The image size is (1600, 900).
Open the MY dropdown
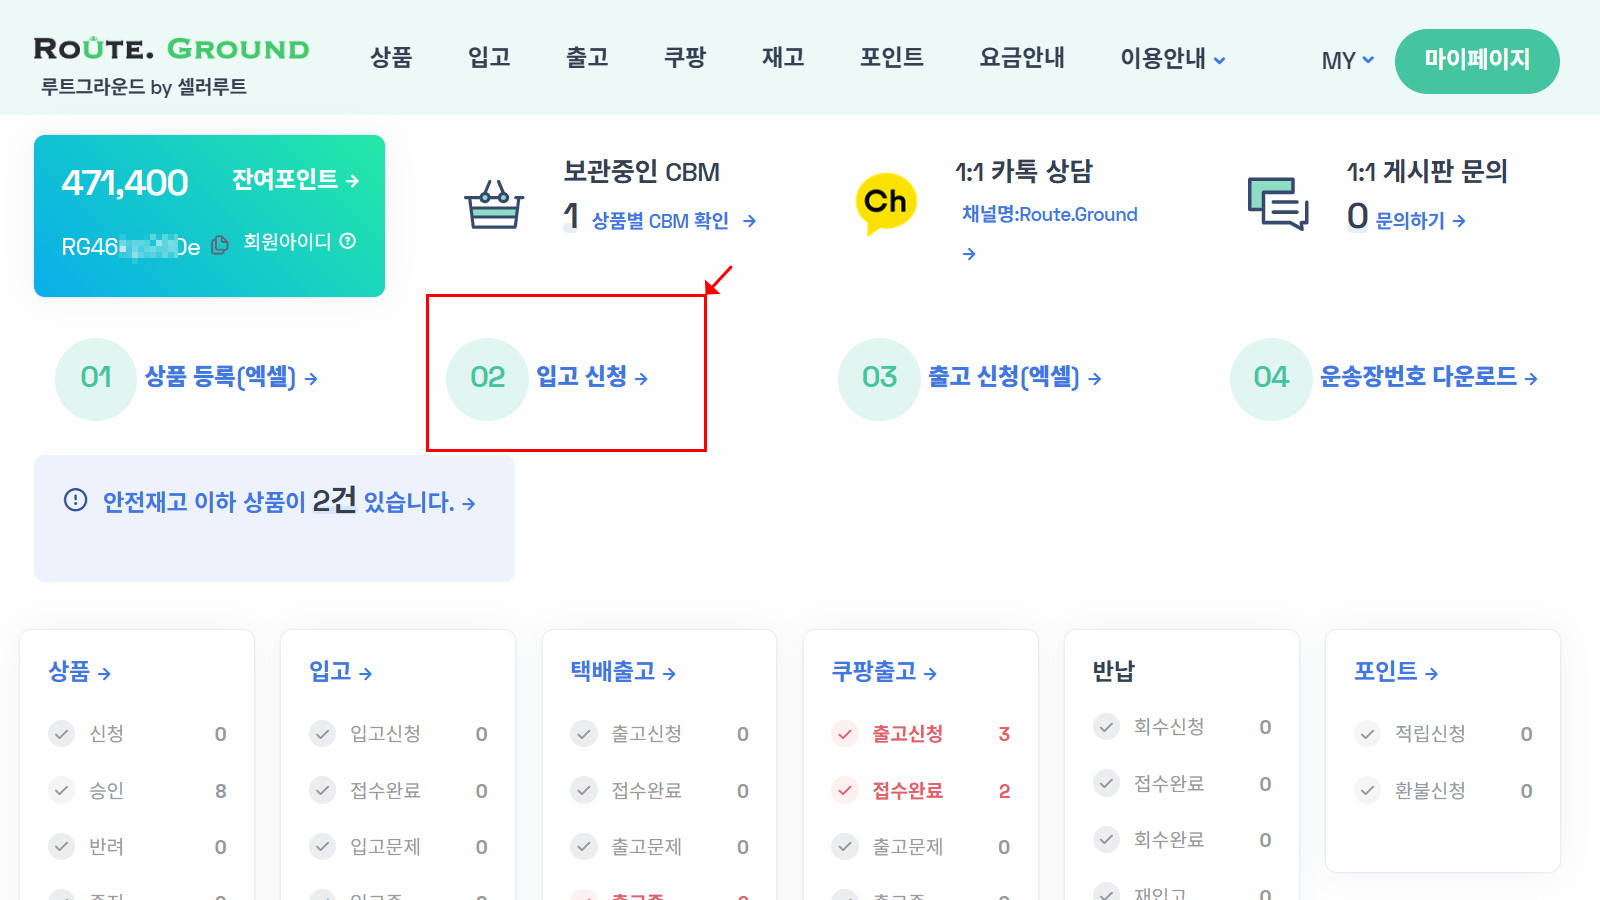(1345, 61)
